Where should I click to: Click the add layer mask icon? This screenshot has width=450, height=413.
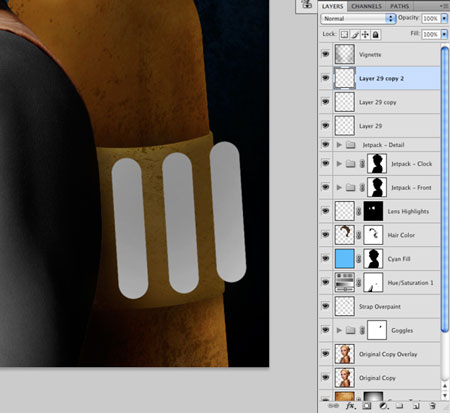point(367,406)
